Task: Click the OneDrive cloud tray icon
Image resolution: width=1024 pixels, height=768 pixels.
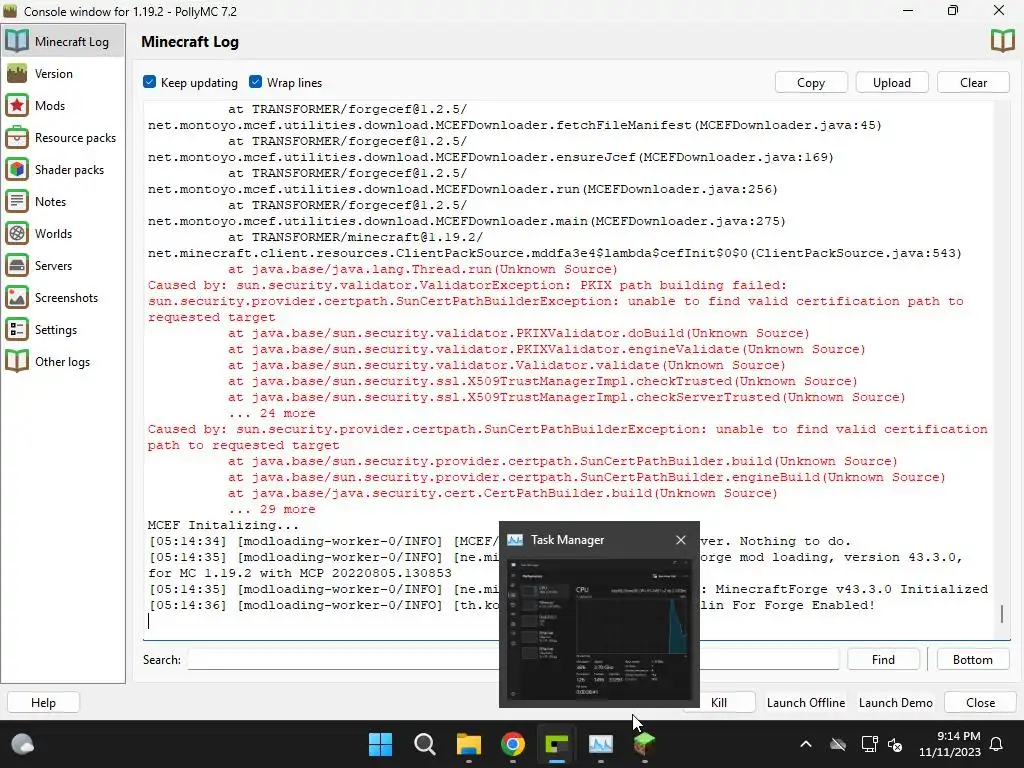Action: click(837, 744)
